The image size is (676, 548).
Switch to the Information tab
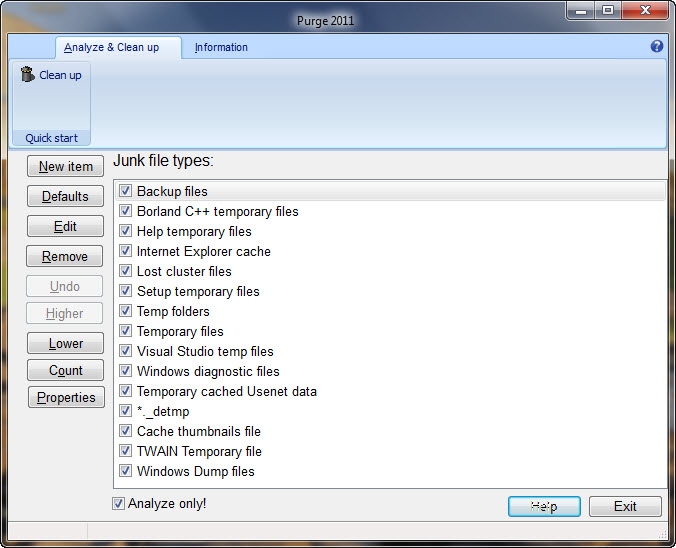coord(221,47)
